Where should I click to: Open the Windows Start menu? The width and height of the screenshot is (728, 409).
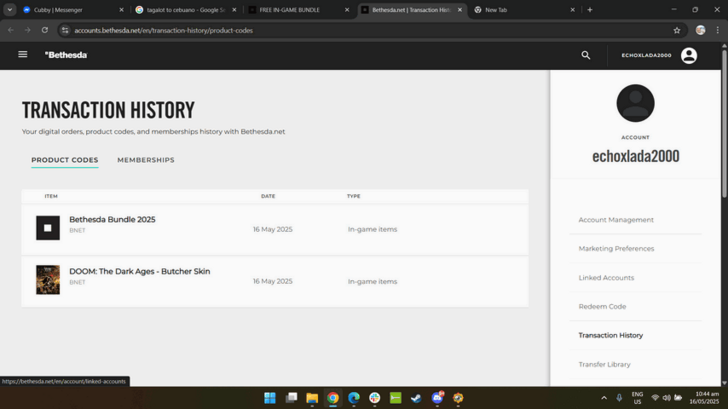[270, 398]
